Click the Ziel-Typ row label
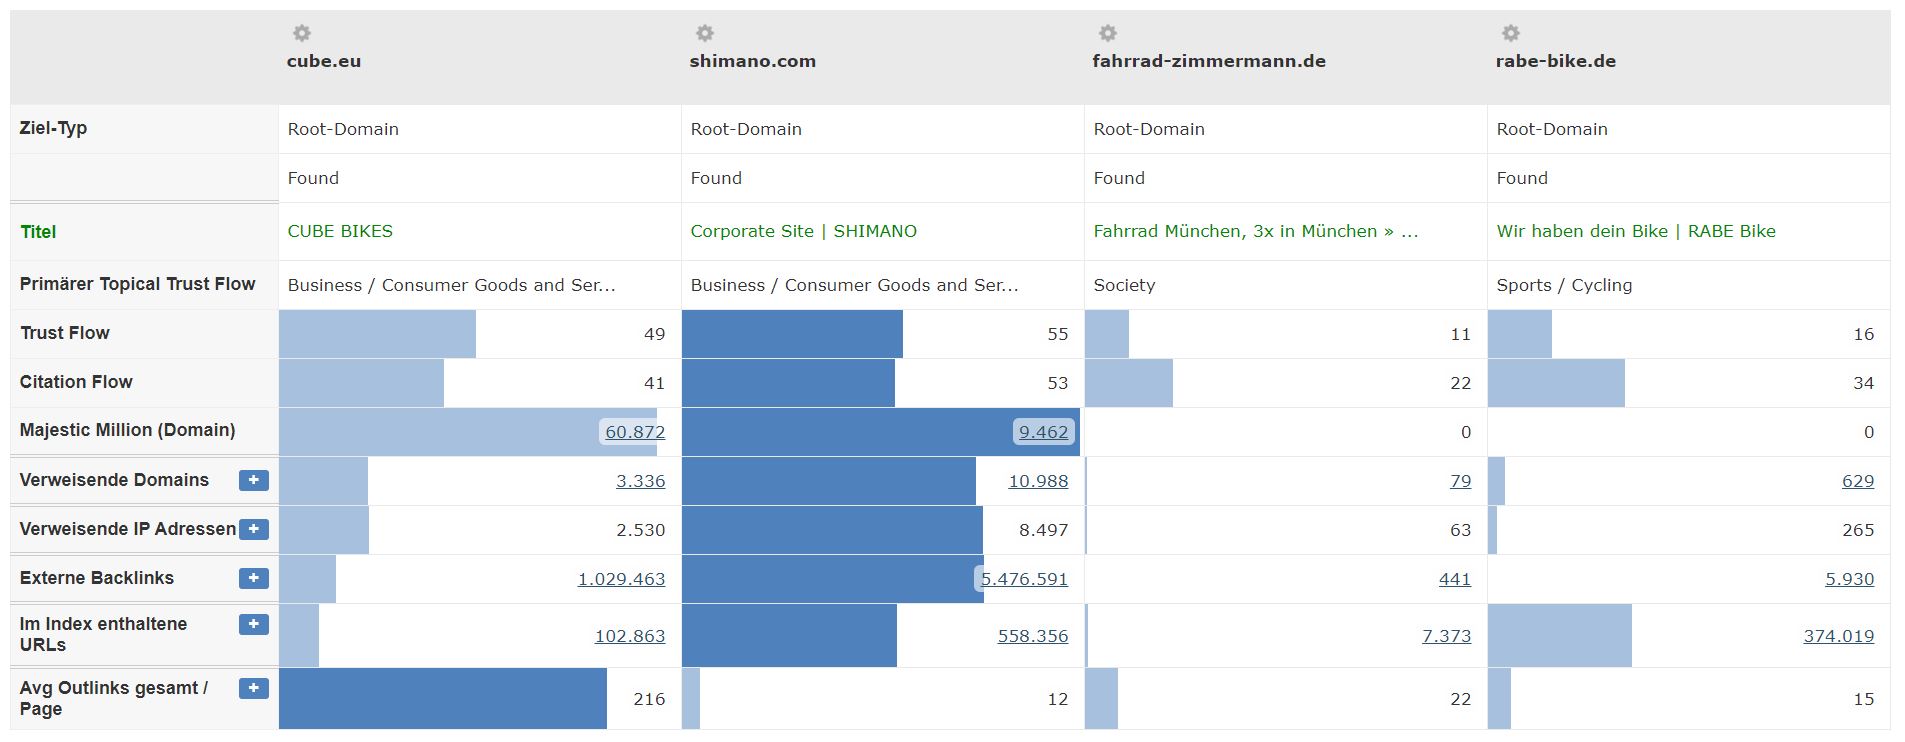The height and width of the screenshot is (742, 1905). (53, 128)
